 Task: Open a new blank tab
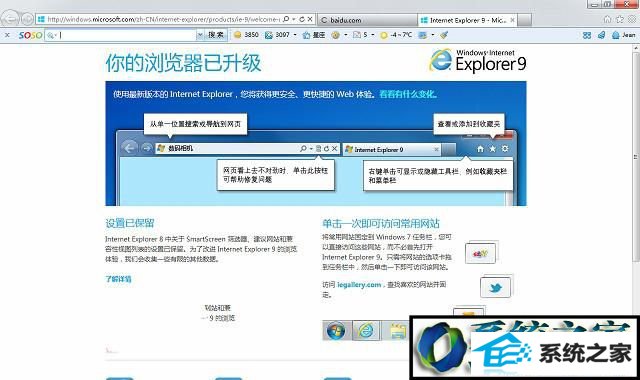(525, 20)
